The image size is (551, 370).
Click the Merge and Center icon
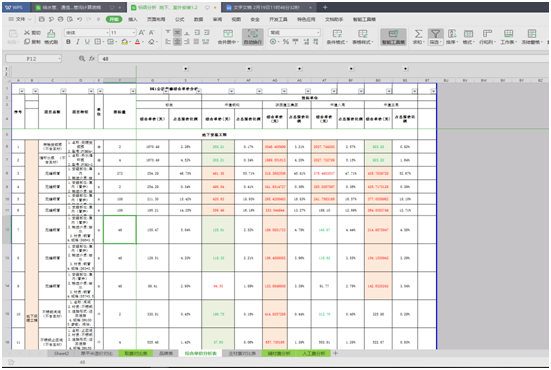point(228,36)
